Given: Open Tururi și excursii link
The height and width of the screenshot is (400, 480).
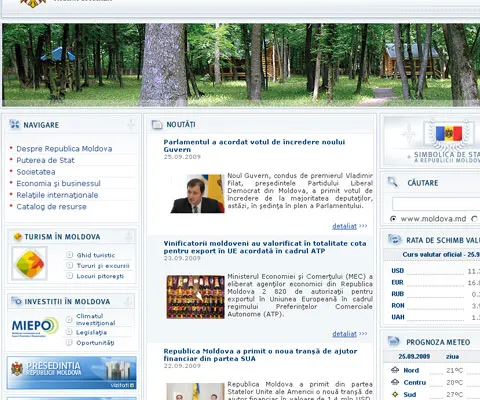Looking at the screenshot, I should tap(103, 266).
